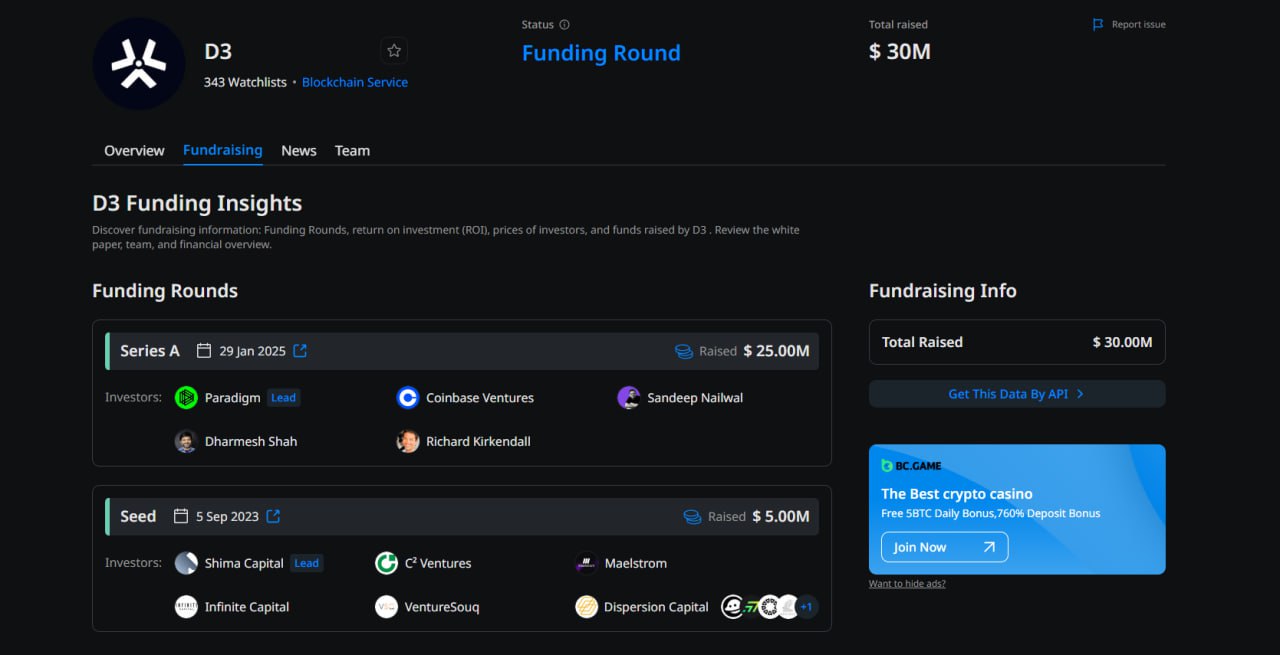Open Richard Kirkendall investor name
Screen dimensions: 1280x655
[478, 442]
